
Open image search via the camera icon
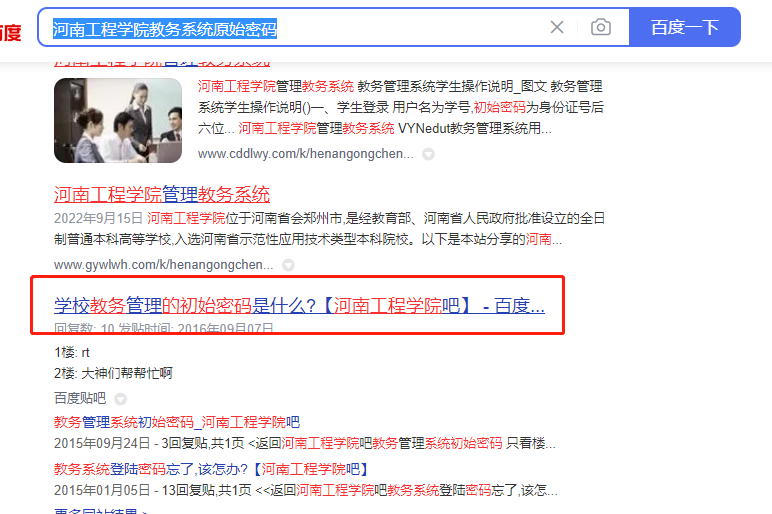pos(601,27)
